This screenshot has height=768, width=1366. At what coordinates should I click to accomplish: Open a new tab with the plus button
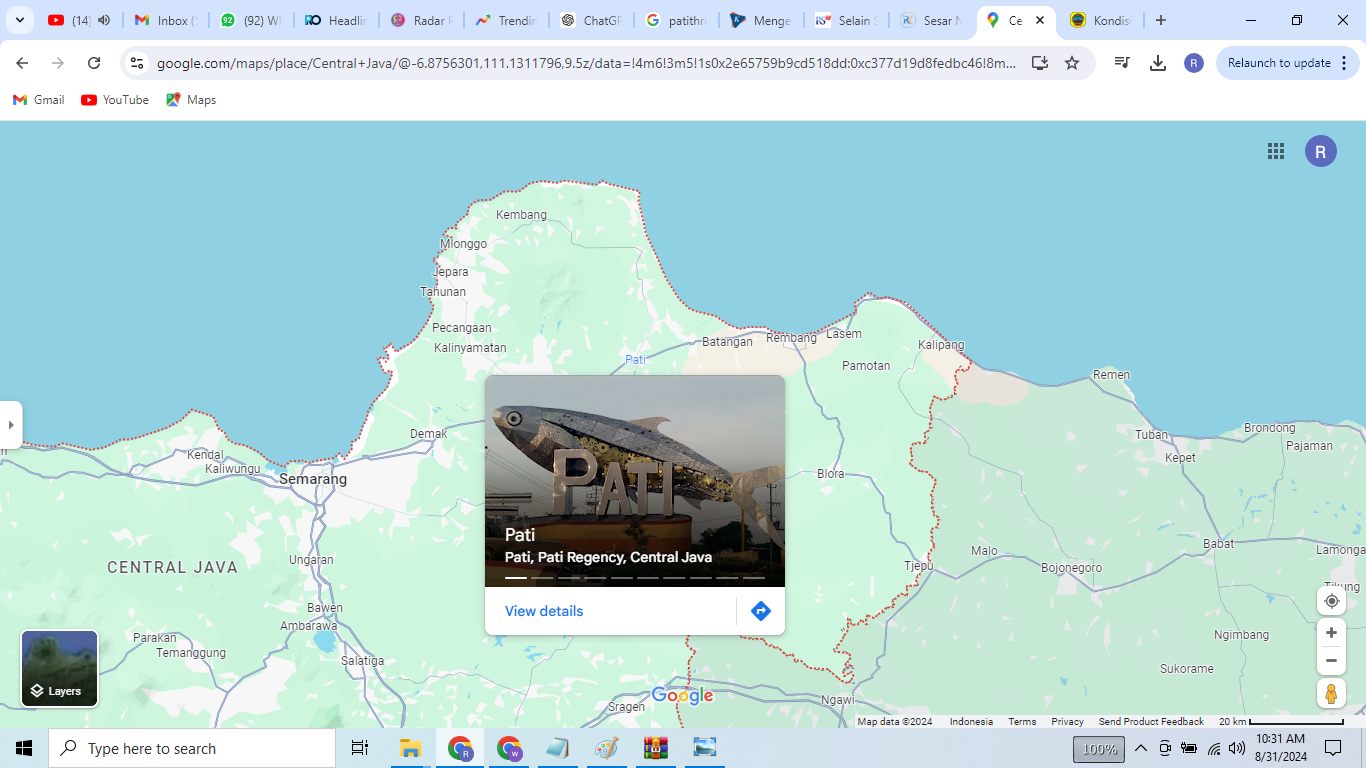pyautogui.click(x=1160, y=20)
